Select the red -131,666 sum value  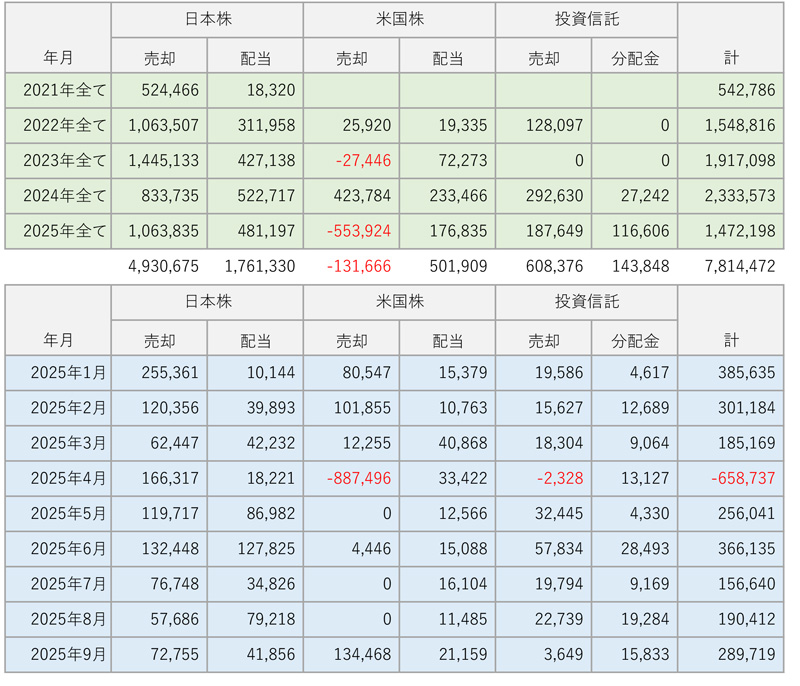[359, 266]
